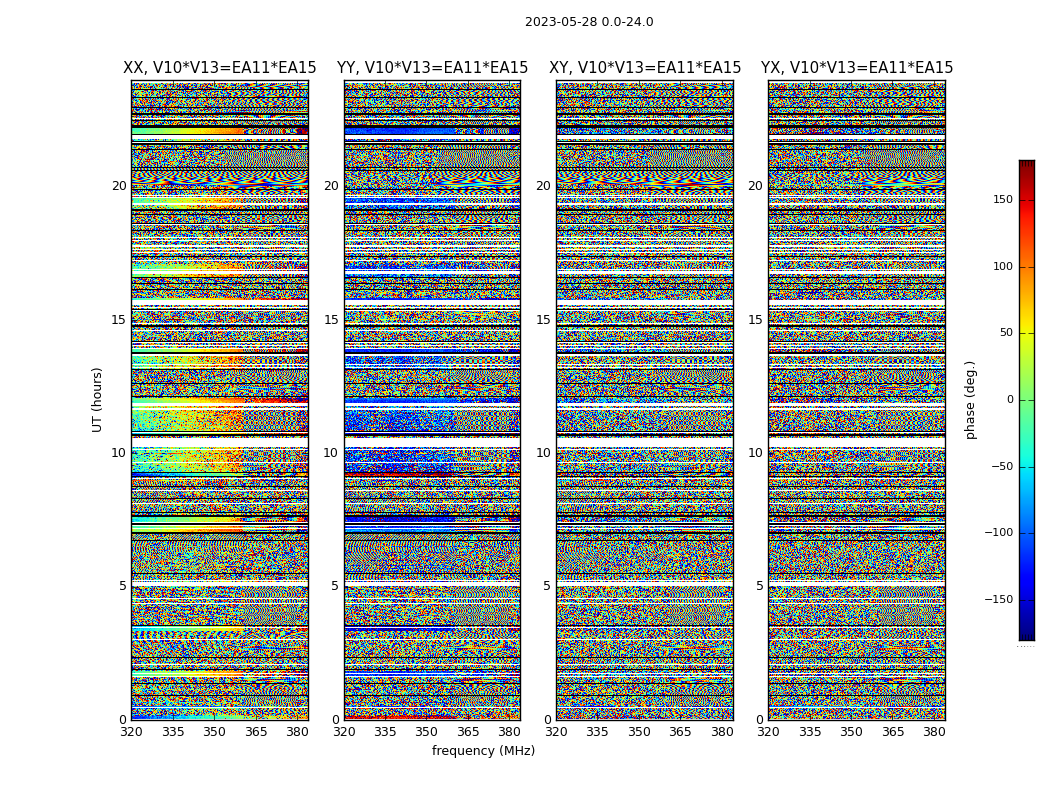This screenshot has width=1050, height=800.
Task: Click the 380 frequency tick under YX panel
Action: click(933, 732)
